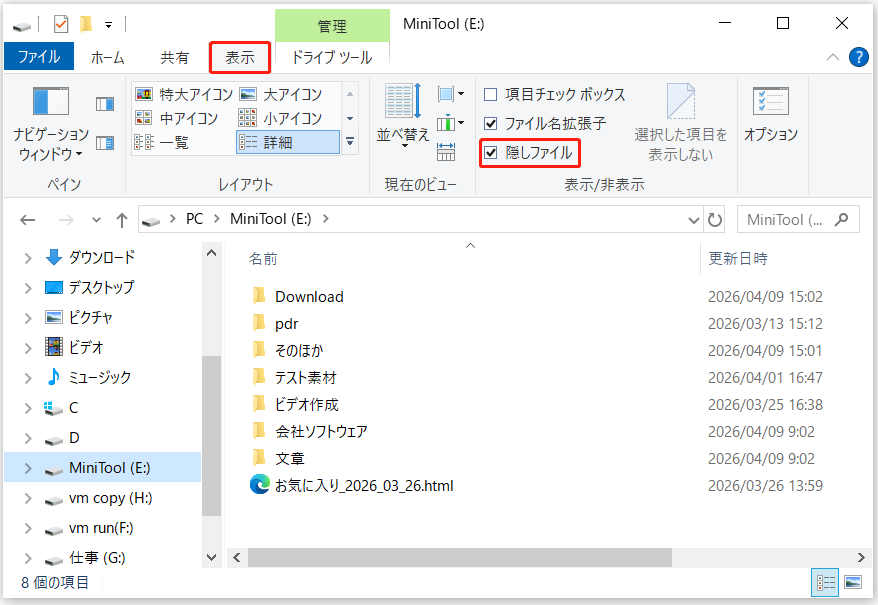
Task: Expand the layout gallery more arrow
Action: point(350,142)
